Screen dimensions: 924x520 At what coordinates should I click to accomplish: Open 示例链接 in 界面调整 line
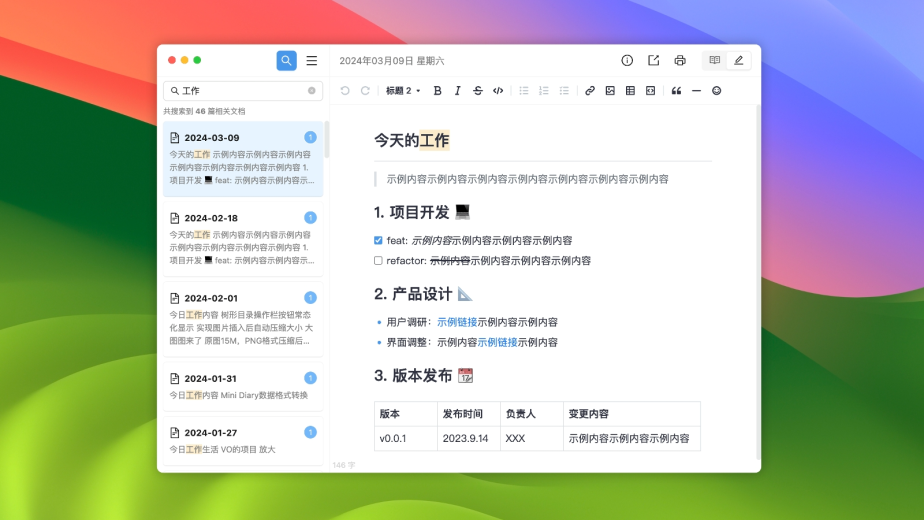[x=497, y=342]
